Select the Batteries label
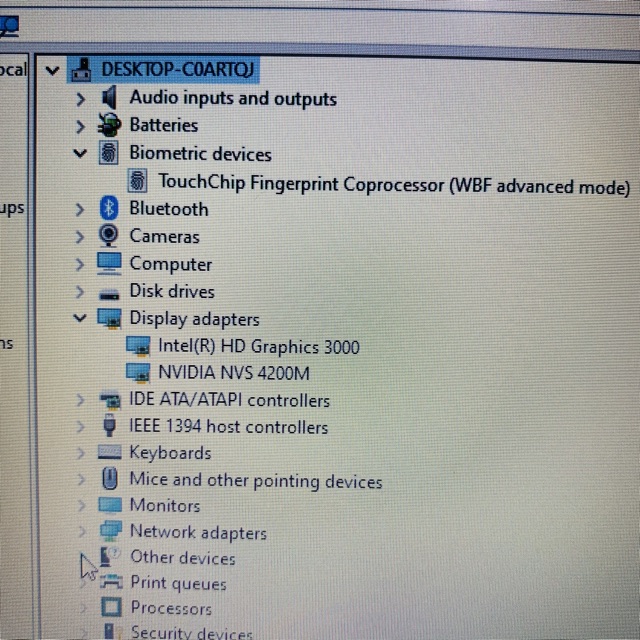 (x=164, y=125)
